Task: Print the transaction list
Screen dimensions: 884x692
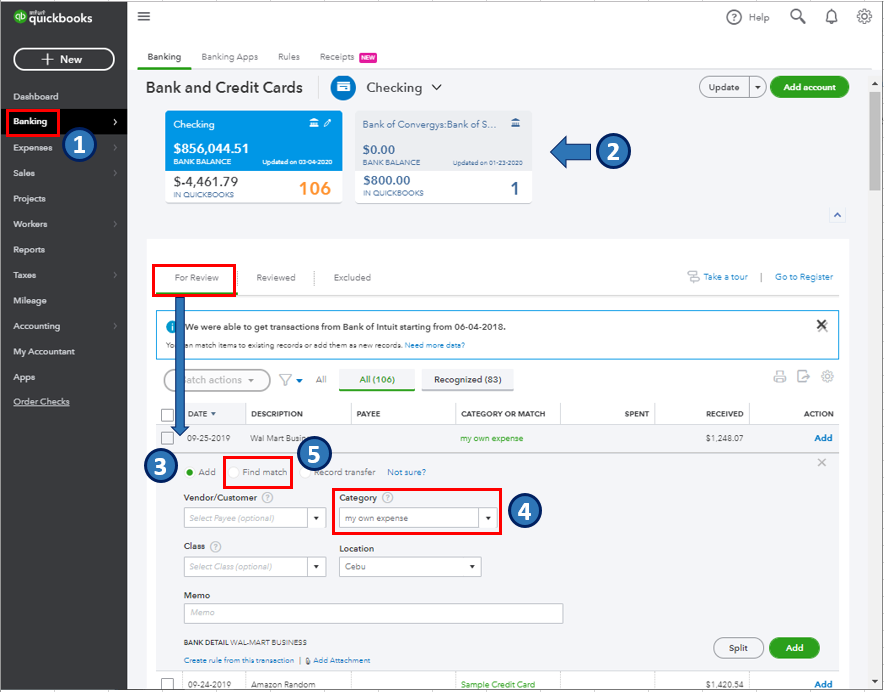Action: coord(780,377)
